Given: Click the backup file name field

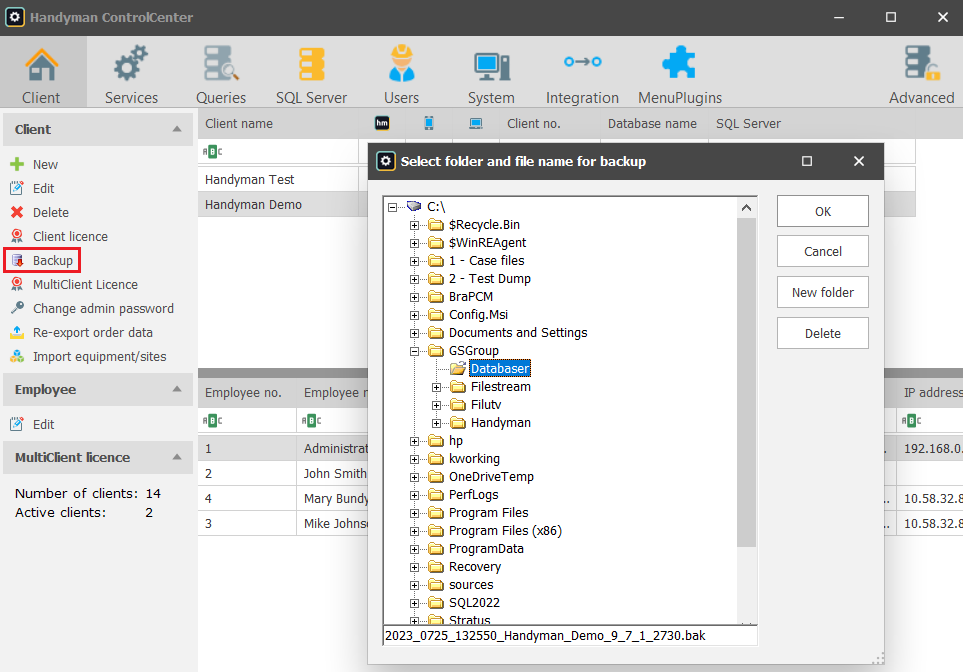Looking at the screenshot, I should (570, 635).
